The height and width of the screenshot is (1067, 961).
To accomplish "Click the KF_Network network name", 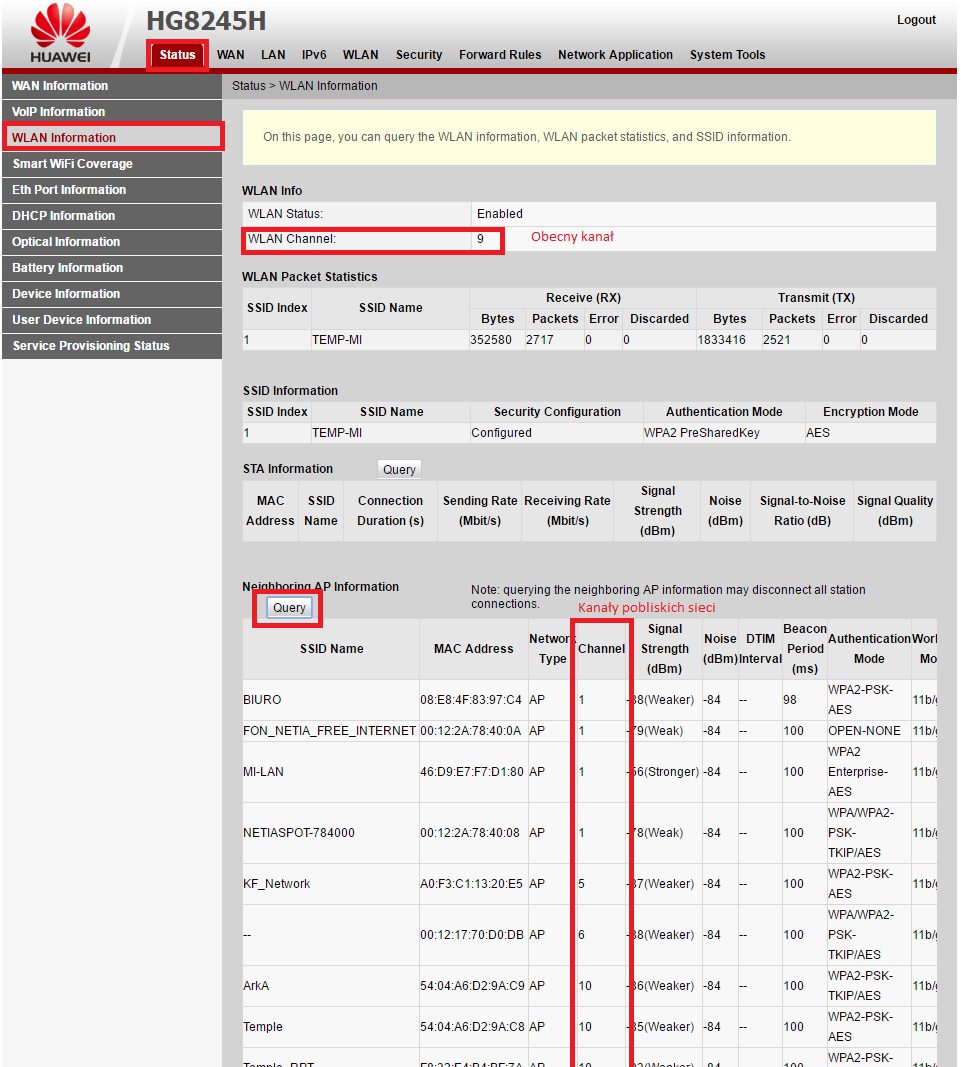I will tap(276, 884).
